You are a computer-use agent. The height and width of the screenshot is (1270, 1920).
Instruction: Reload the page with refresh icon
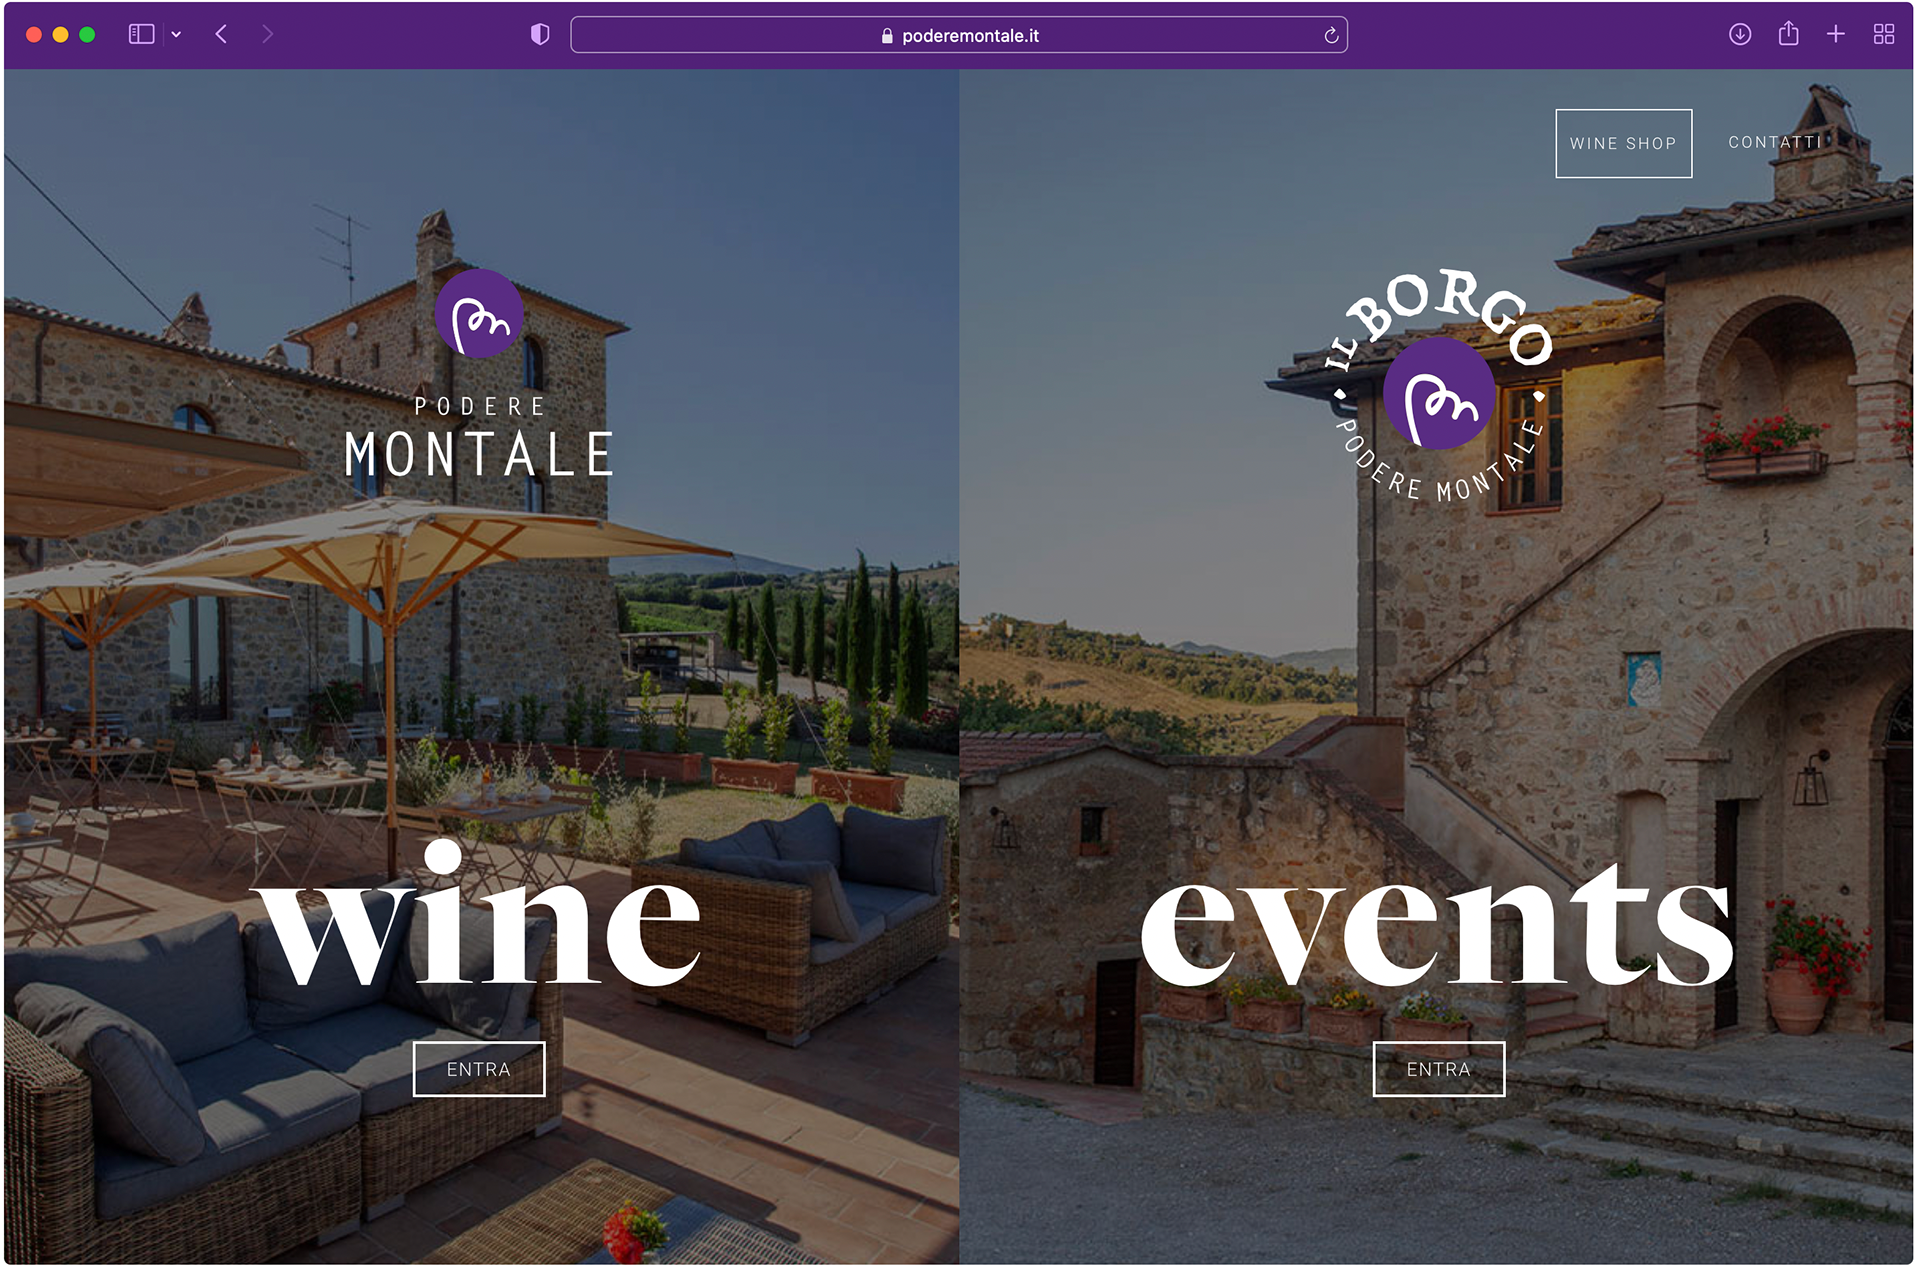(1331, 36)
